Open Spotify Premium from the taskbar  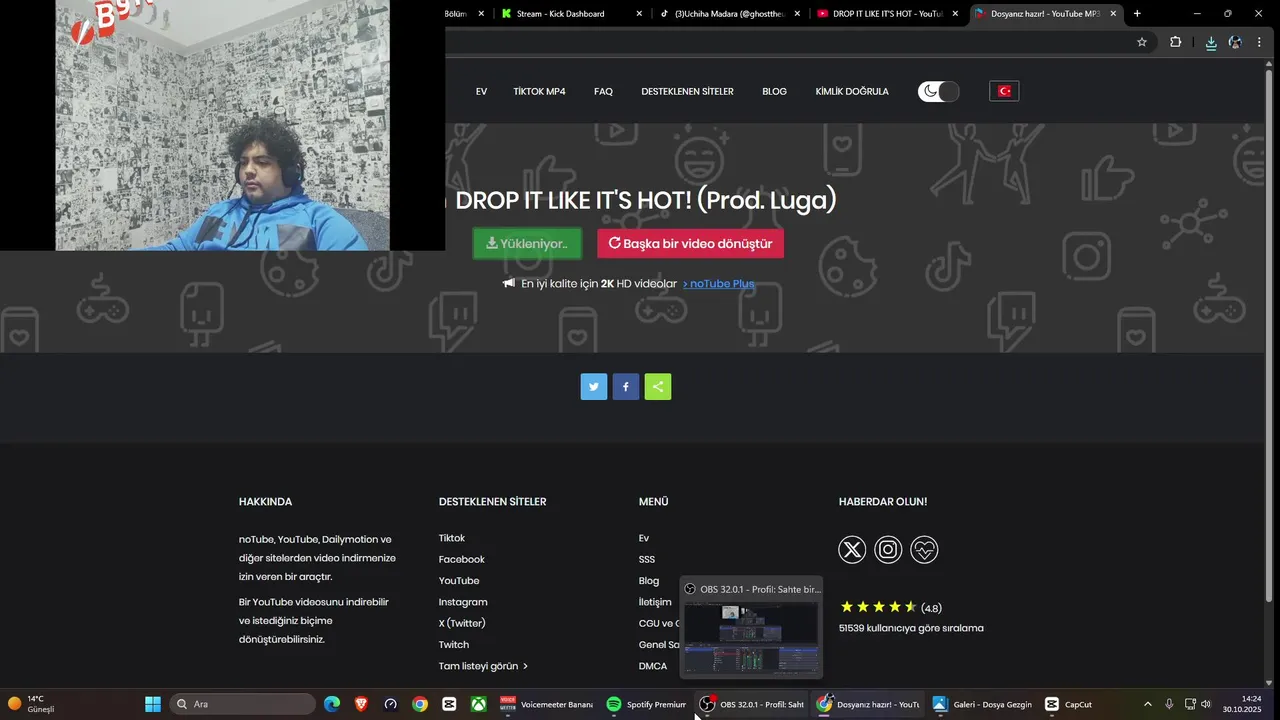(647, 704)
